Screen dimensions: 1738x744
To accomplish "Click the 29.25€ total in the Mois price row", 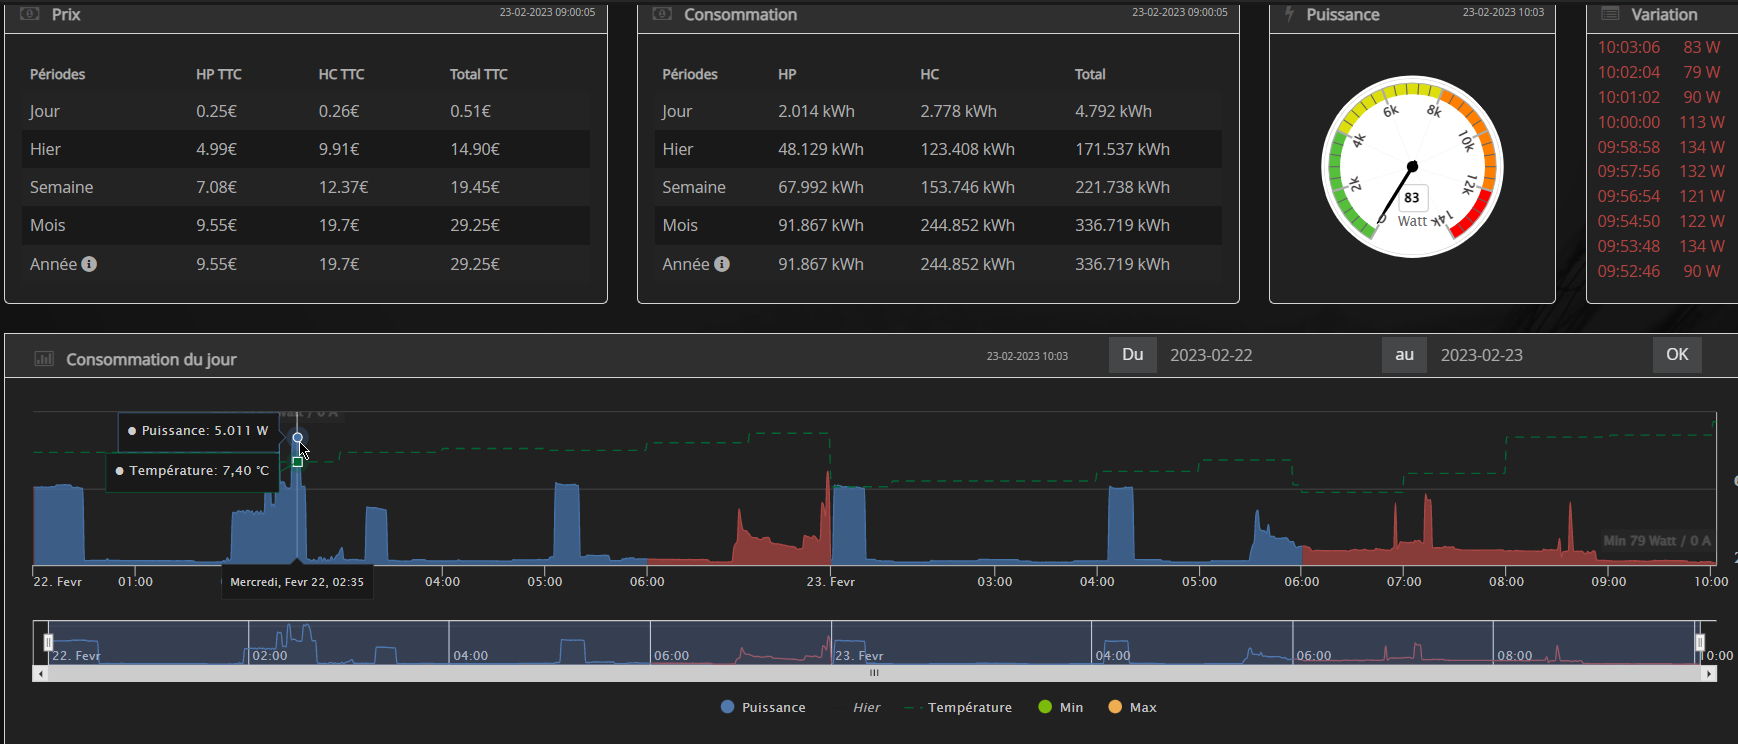I will [x=475, y=225].
